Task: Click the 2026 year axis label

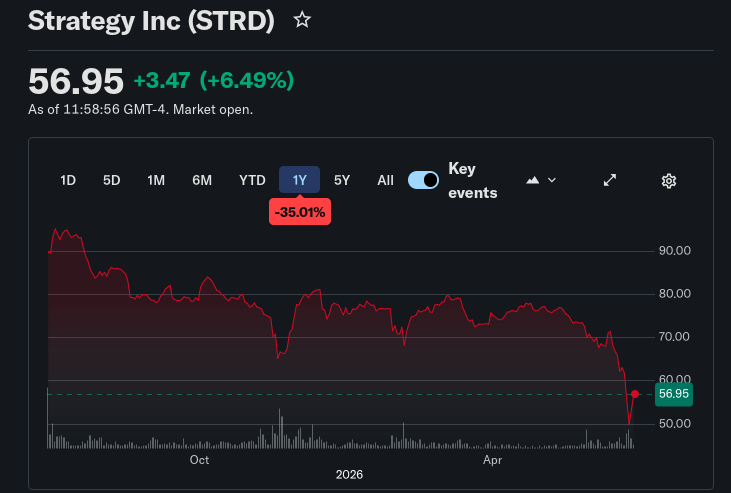Action: pyautogui.click(x=349, y=475)
